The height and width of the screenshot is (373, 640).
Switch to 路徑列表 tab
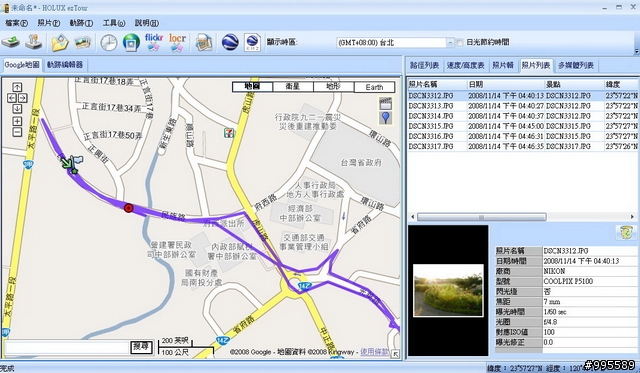pos(424,65)
